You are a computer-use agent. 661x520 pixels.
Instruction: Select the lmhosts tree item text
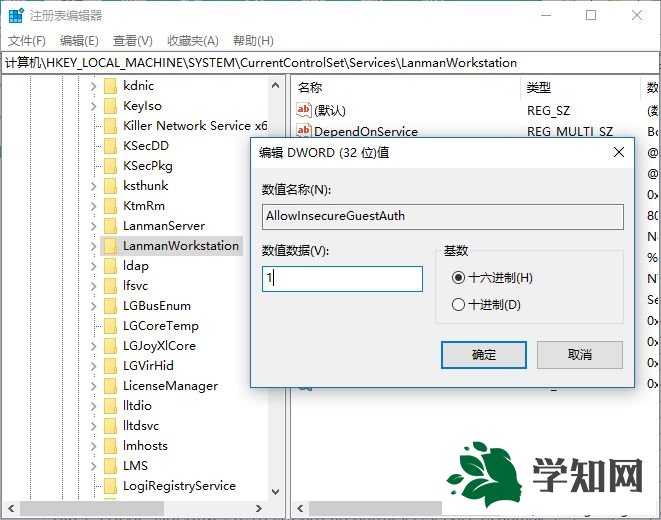[145, 446]
